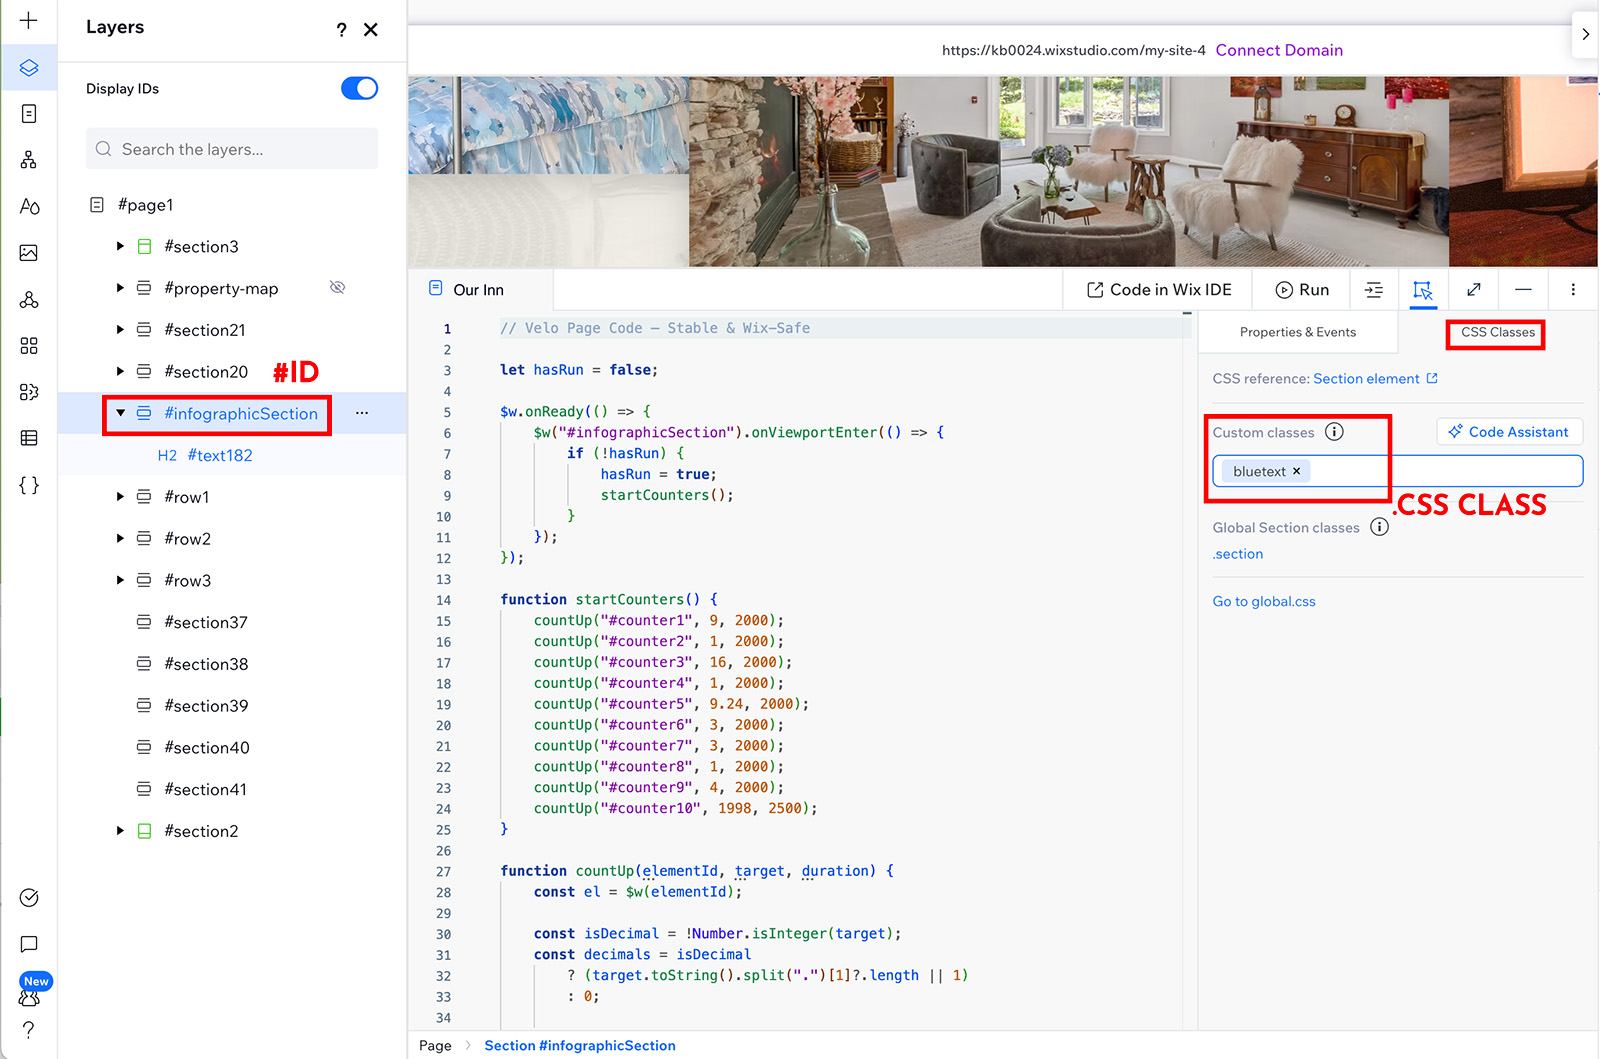Click the Go to global.css link
1600x1059 pixels.
coord(1263,601)
